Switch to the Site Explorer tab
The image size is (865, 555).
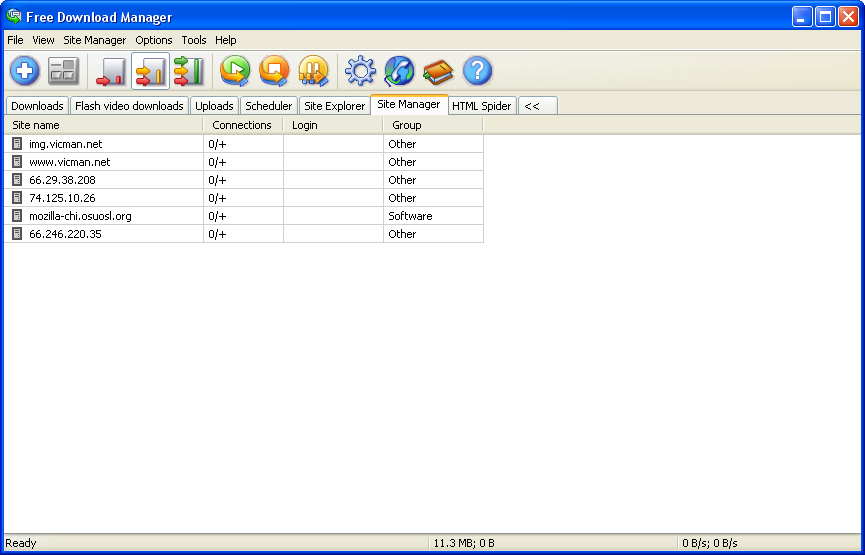click(x=334, y=106)
